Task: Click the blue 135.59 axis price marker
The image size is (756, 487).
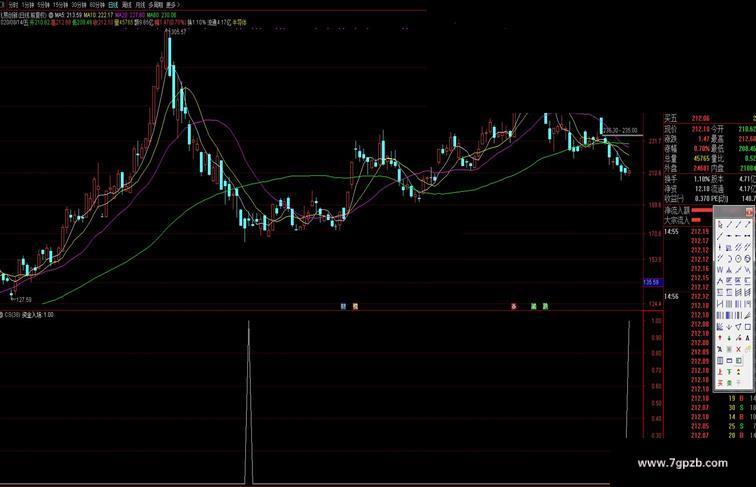Action: (653, 282)
